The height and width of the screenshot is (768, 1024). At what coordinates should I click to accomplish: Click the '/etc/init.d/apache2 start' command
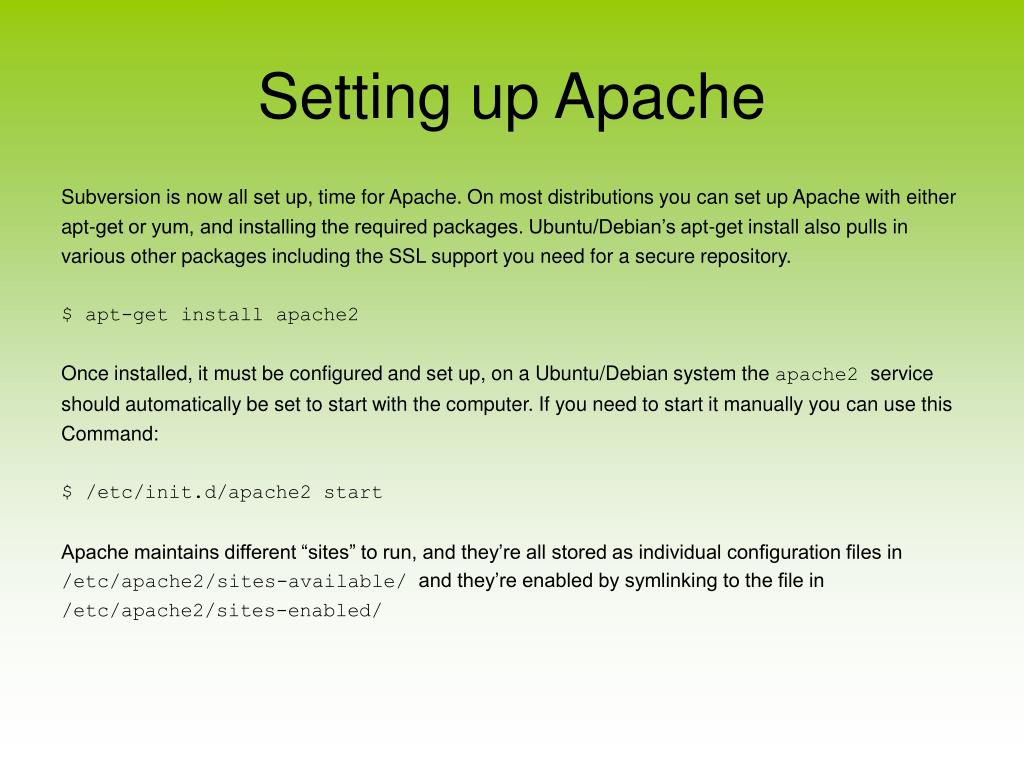(234, 492)
